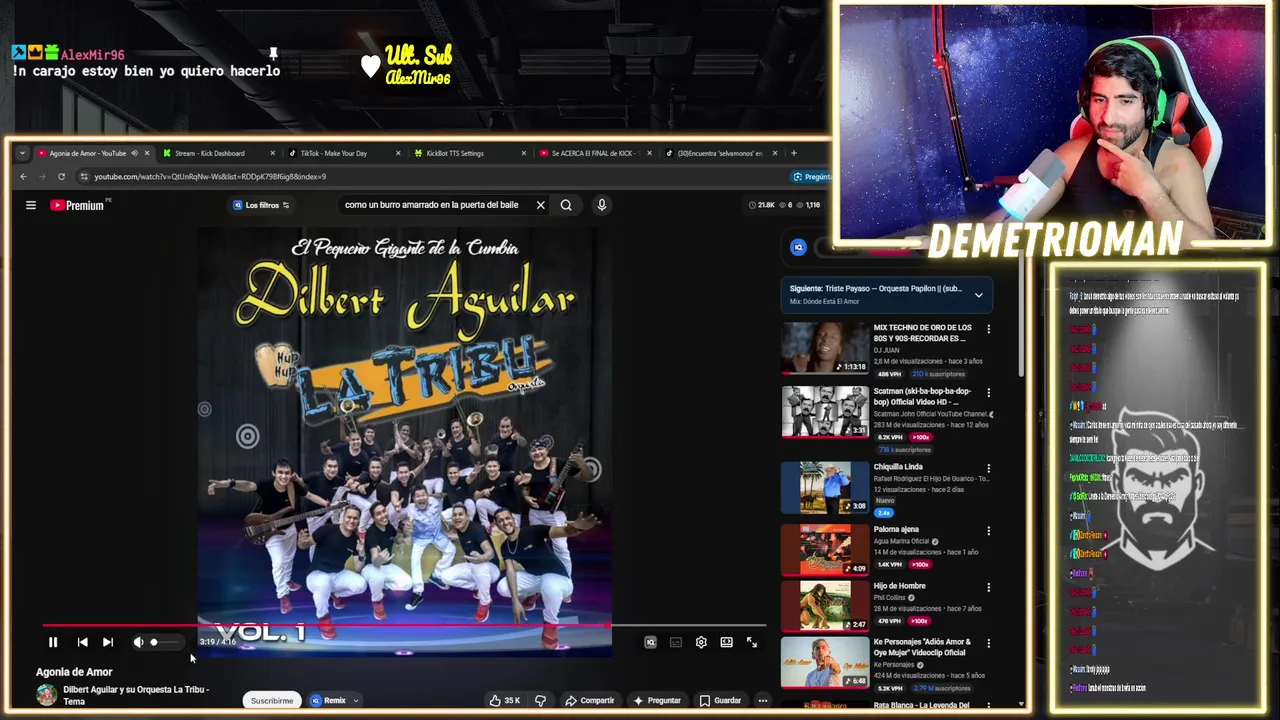Screen dimensions: 1280x720
Task: Open Dilbert Aguilar channel avatar
Action: tap(47, 695)
